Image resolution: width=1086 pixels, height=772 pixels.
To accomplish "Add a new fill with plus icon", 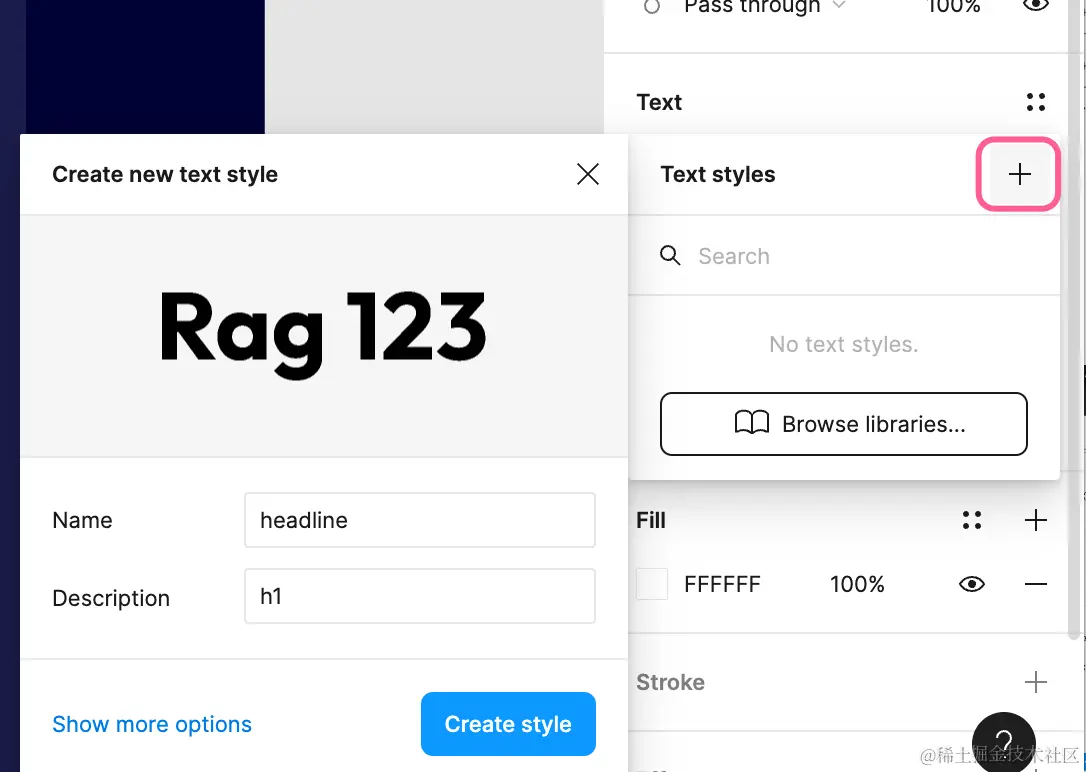I will click(1035, 520).
